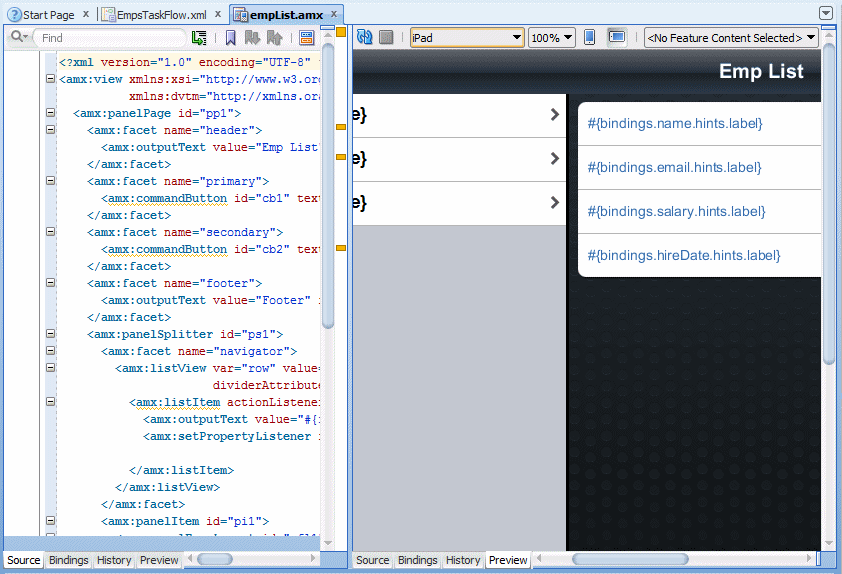
Task: Click the green go-to-line icon beside Find
Action: coord(200,38)
